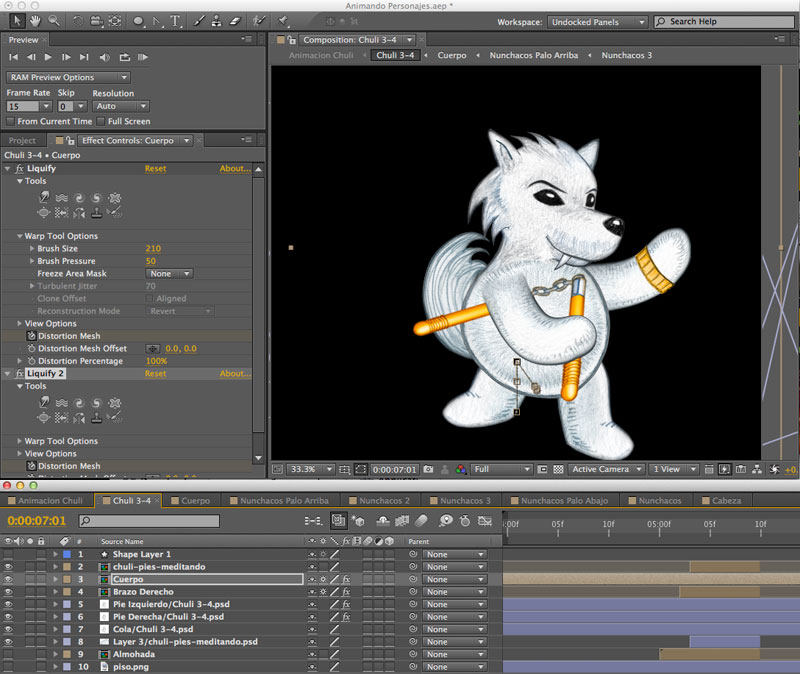800x674 pixels.
Task: Open Workspace Undocked Panels dropdown
Action: (597, 22)
